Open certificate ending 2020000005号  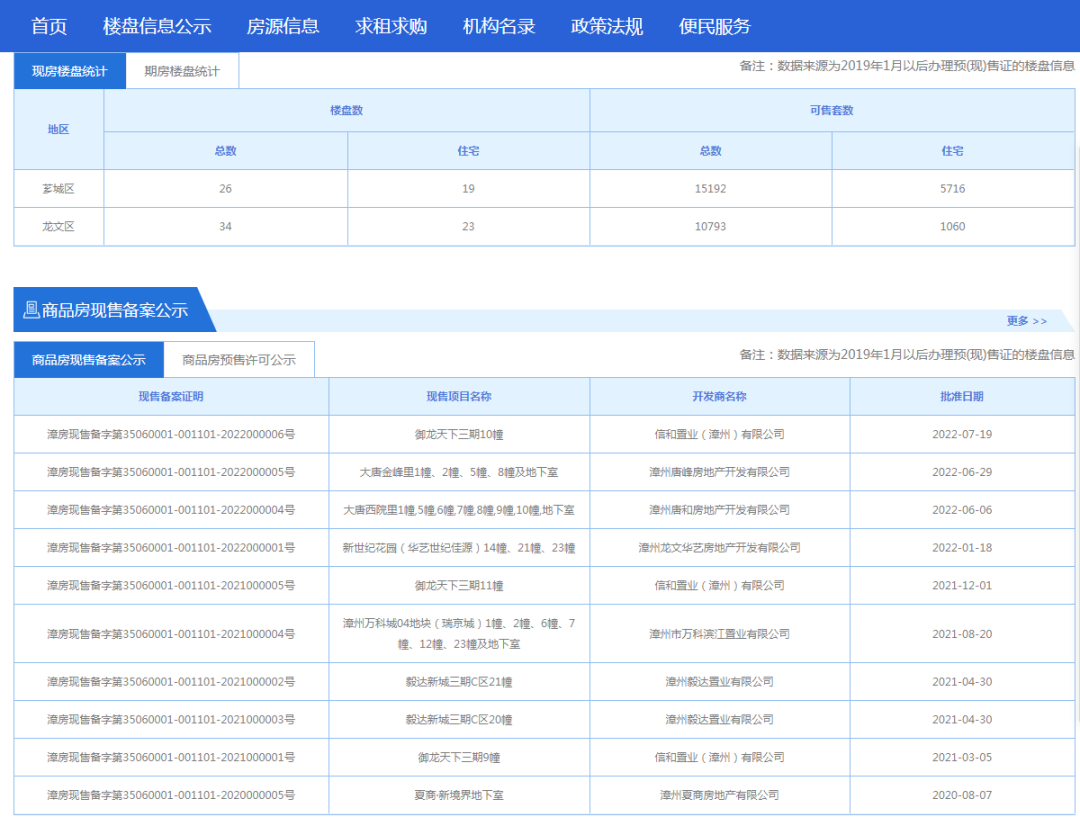tap(171, 796)
